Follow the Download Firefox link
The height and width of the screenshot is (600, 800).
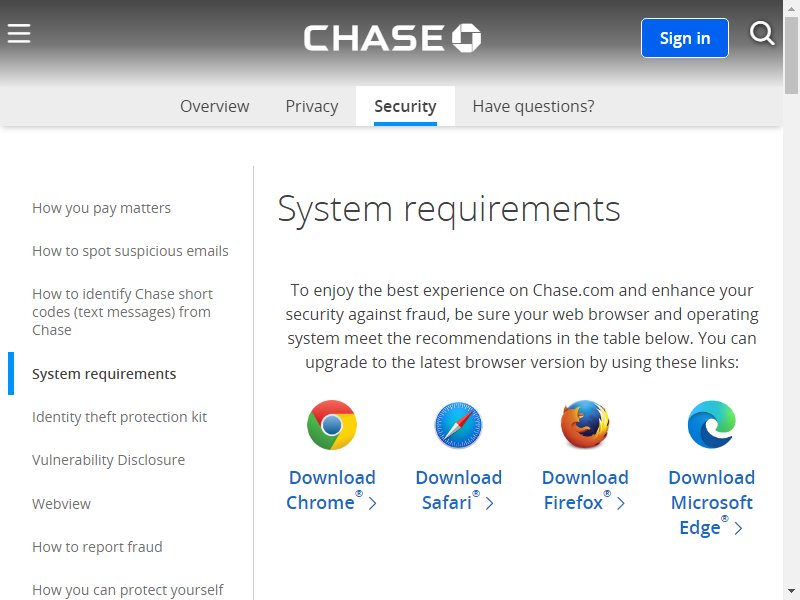click(585, 490)
